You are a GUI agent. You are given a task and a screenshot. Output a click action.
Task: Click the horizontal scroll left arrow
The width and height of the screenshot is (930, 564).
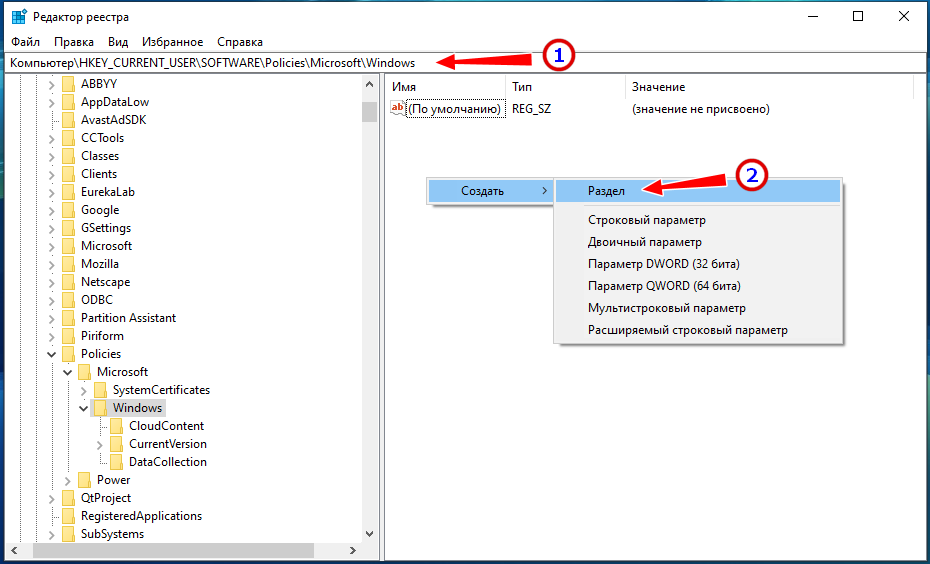(15, 551)
